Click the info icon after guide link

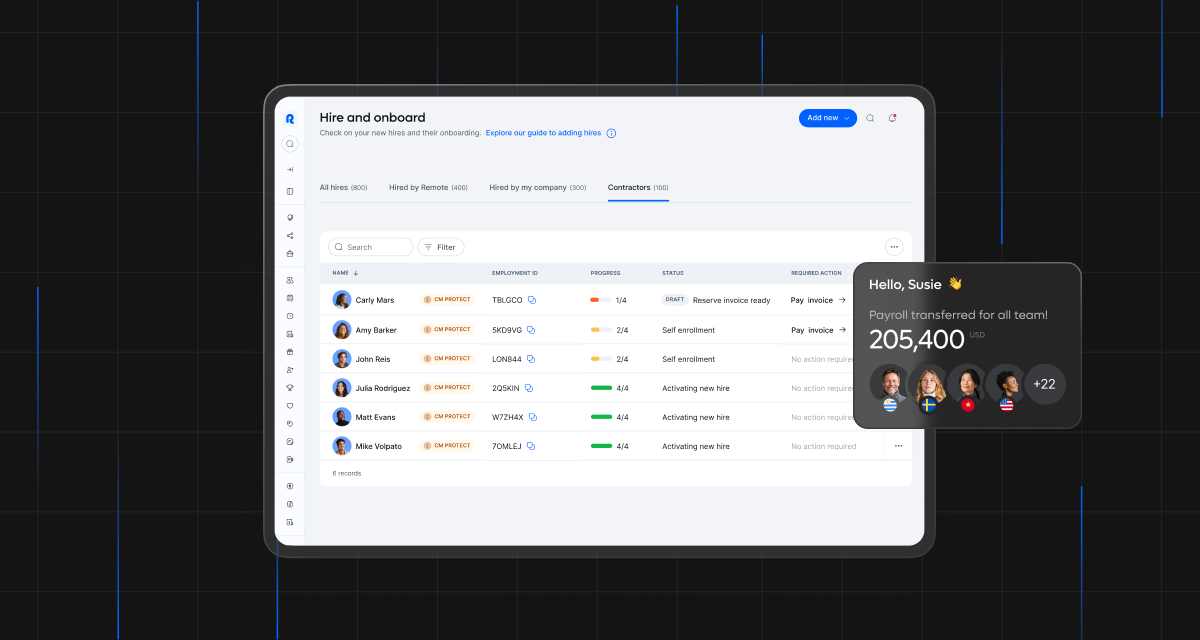[611, 133]
